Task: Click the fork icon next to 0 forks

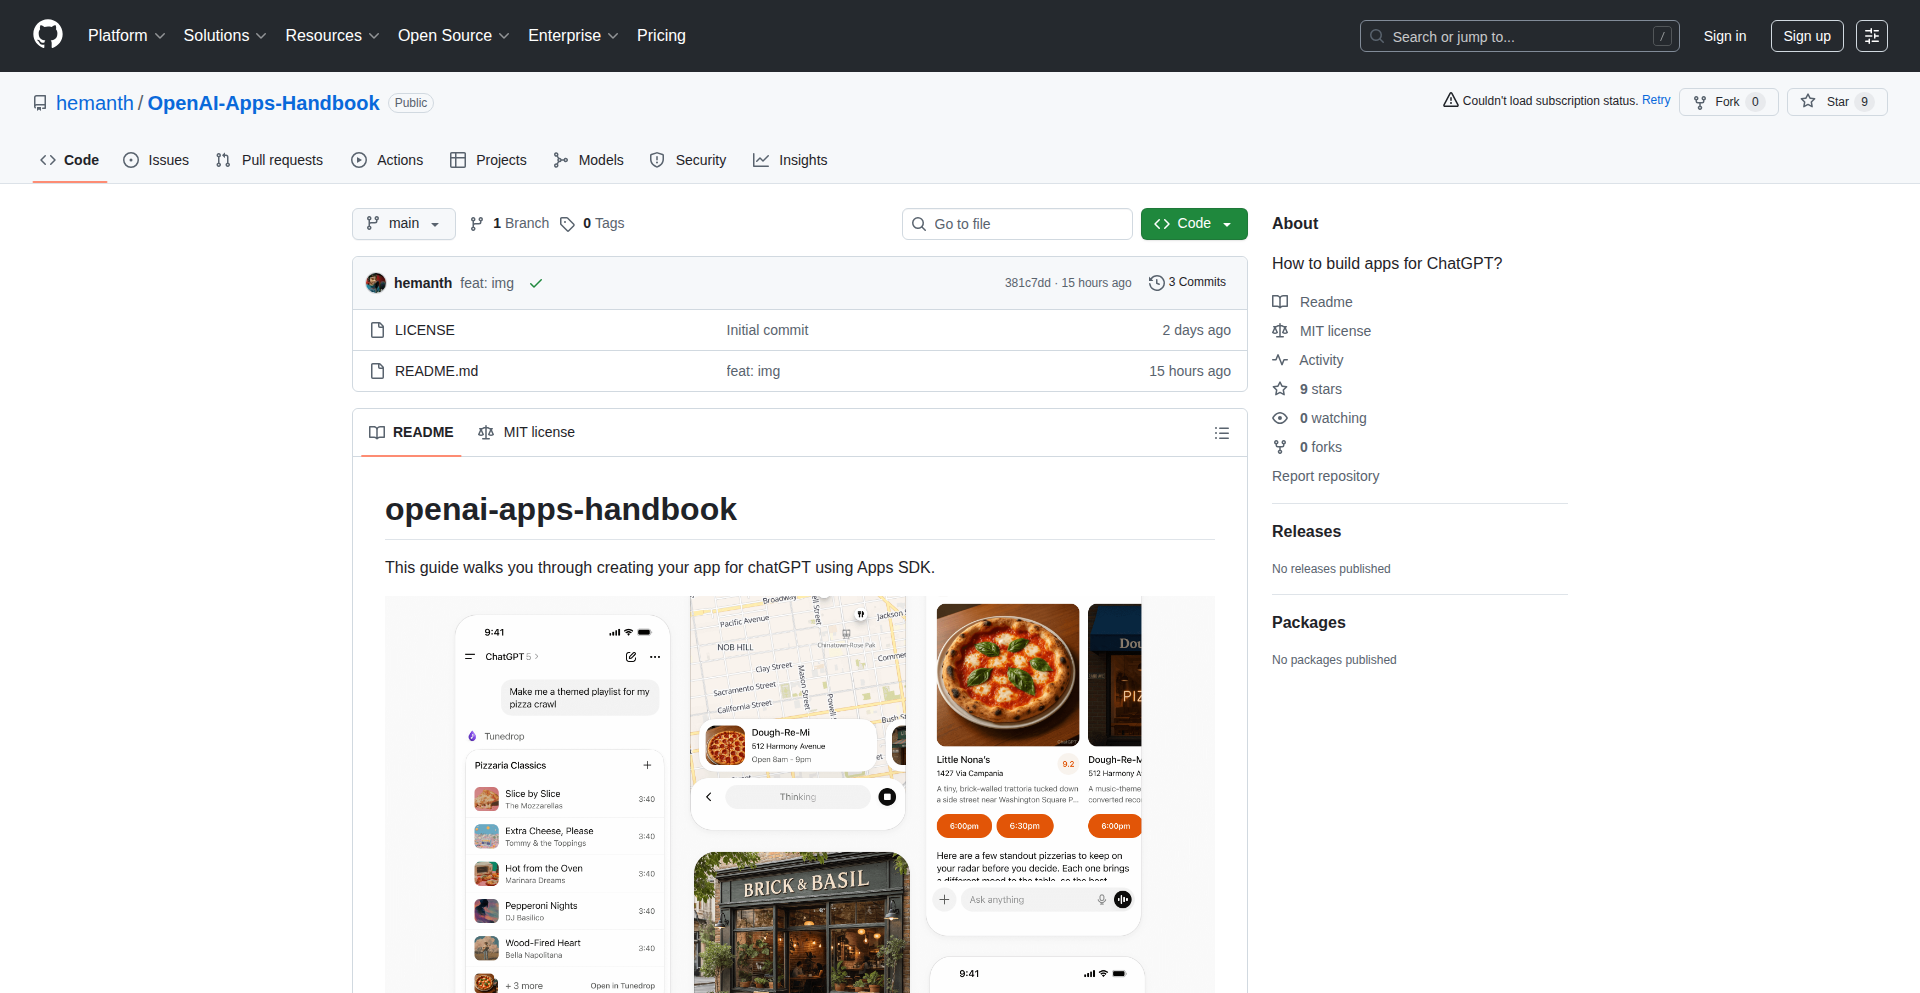Action: [x=1280, y=447]
